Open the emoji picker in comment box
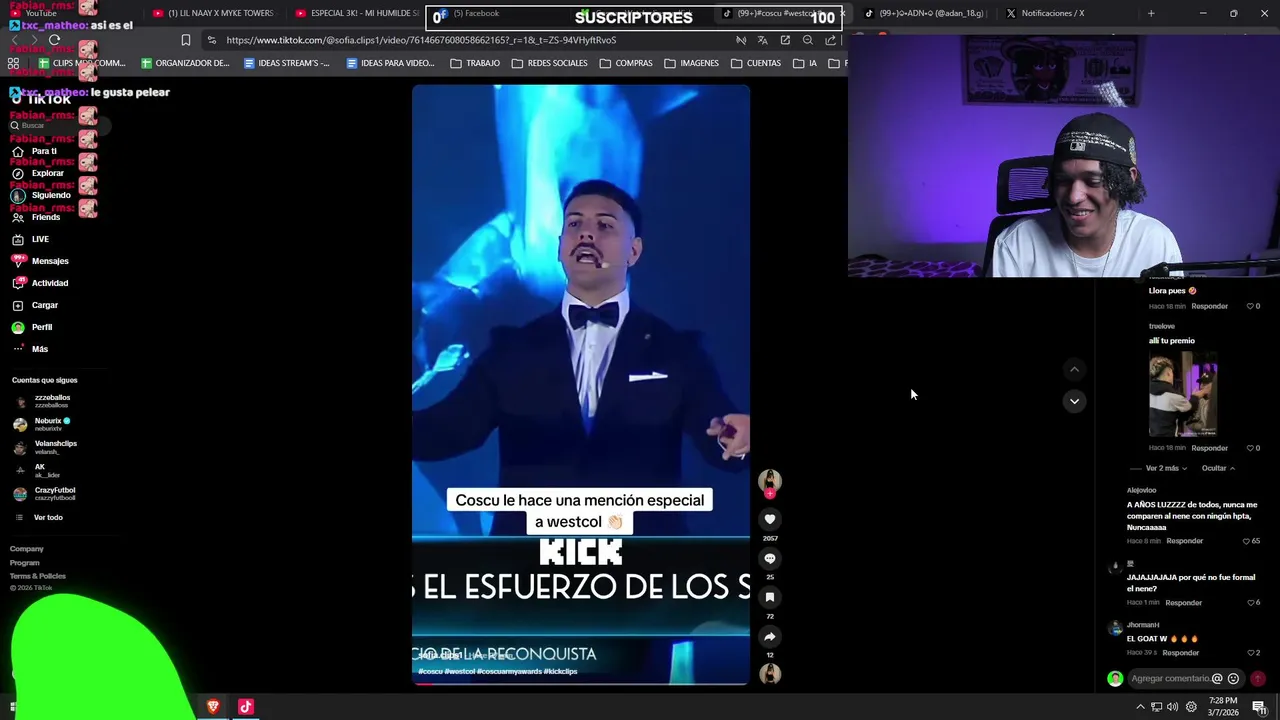The height and width of the screenshot is (720, 1280). point(1233,678)
